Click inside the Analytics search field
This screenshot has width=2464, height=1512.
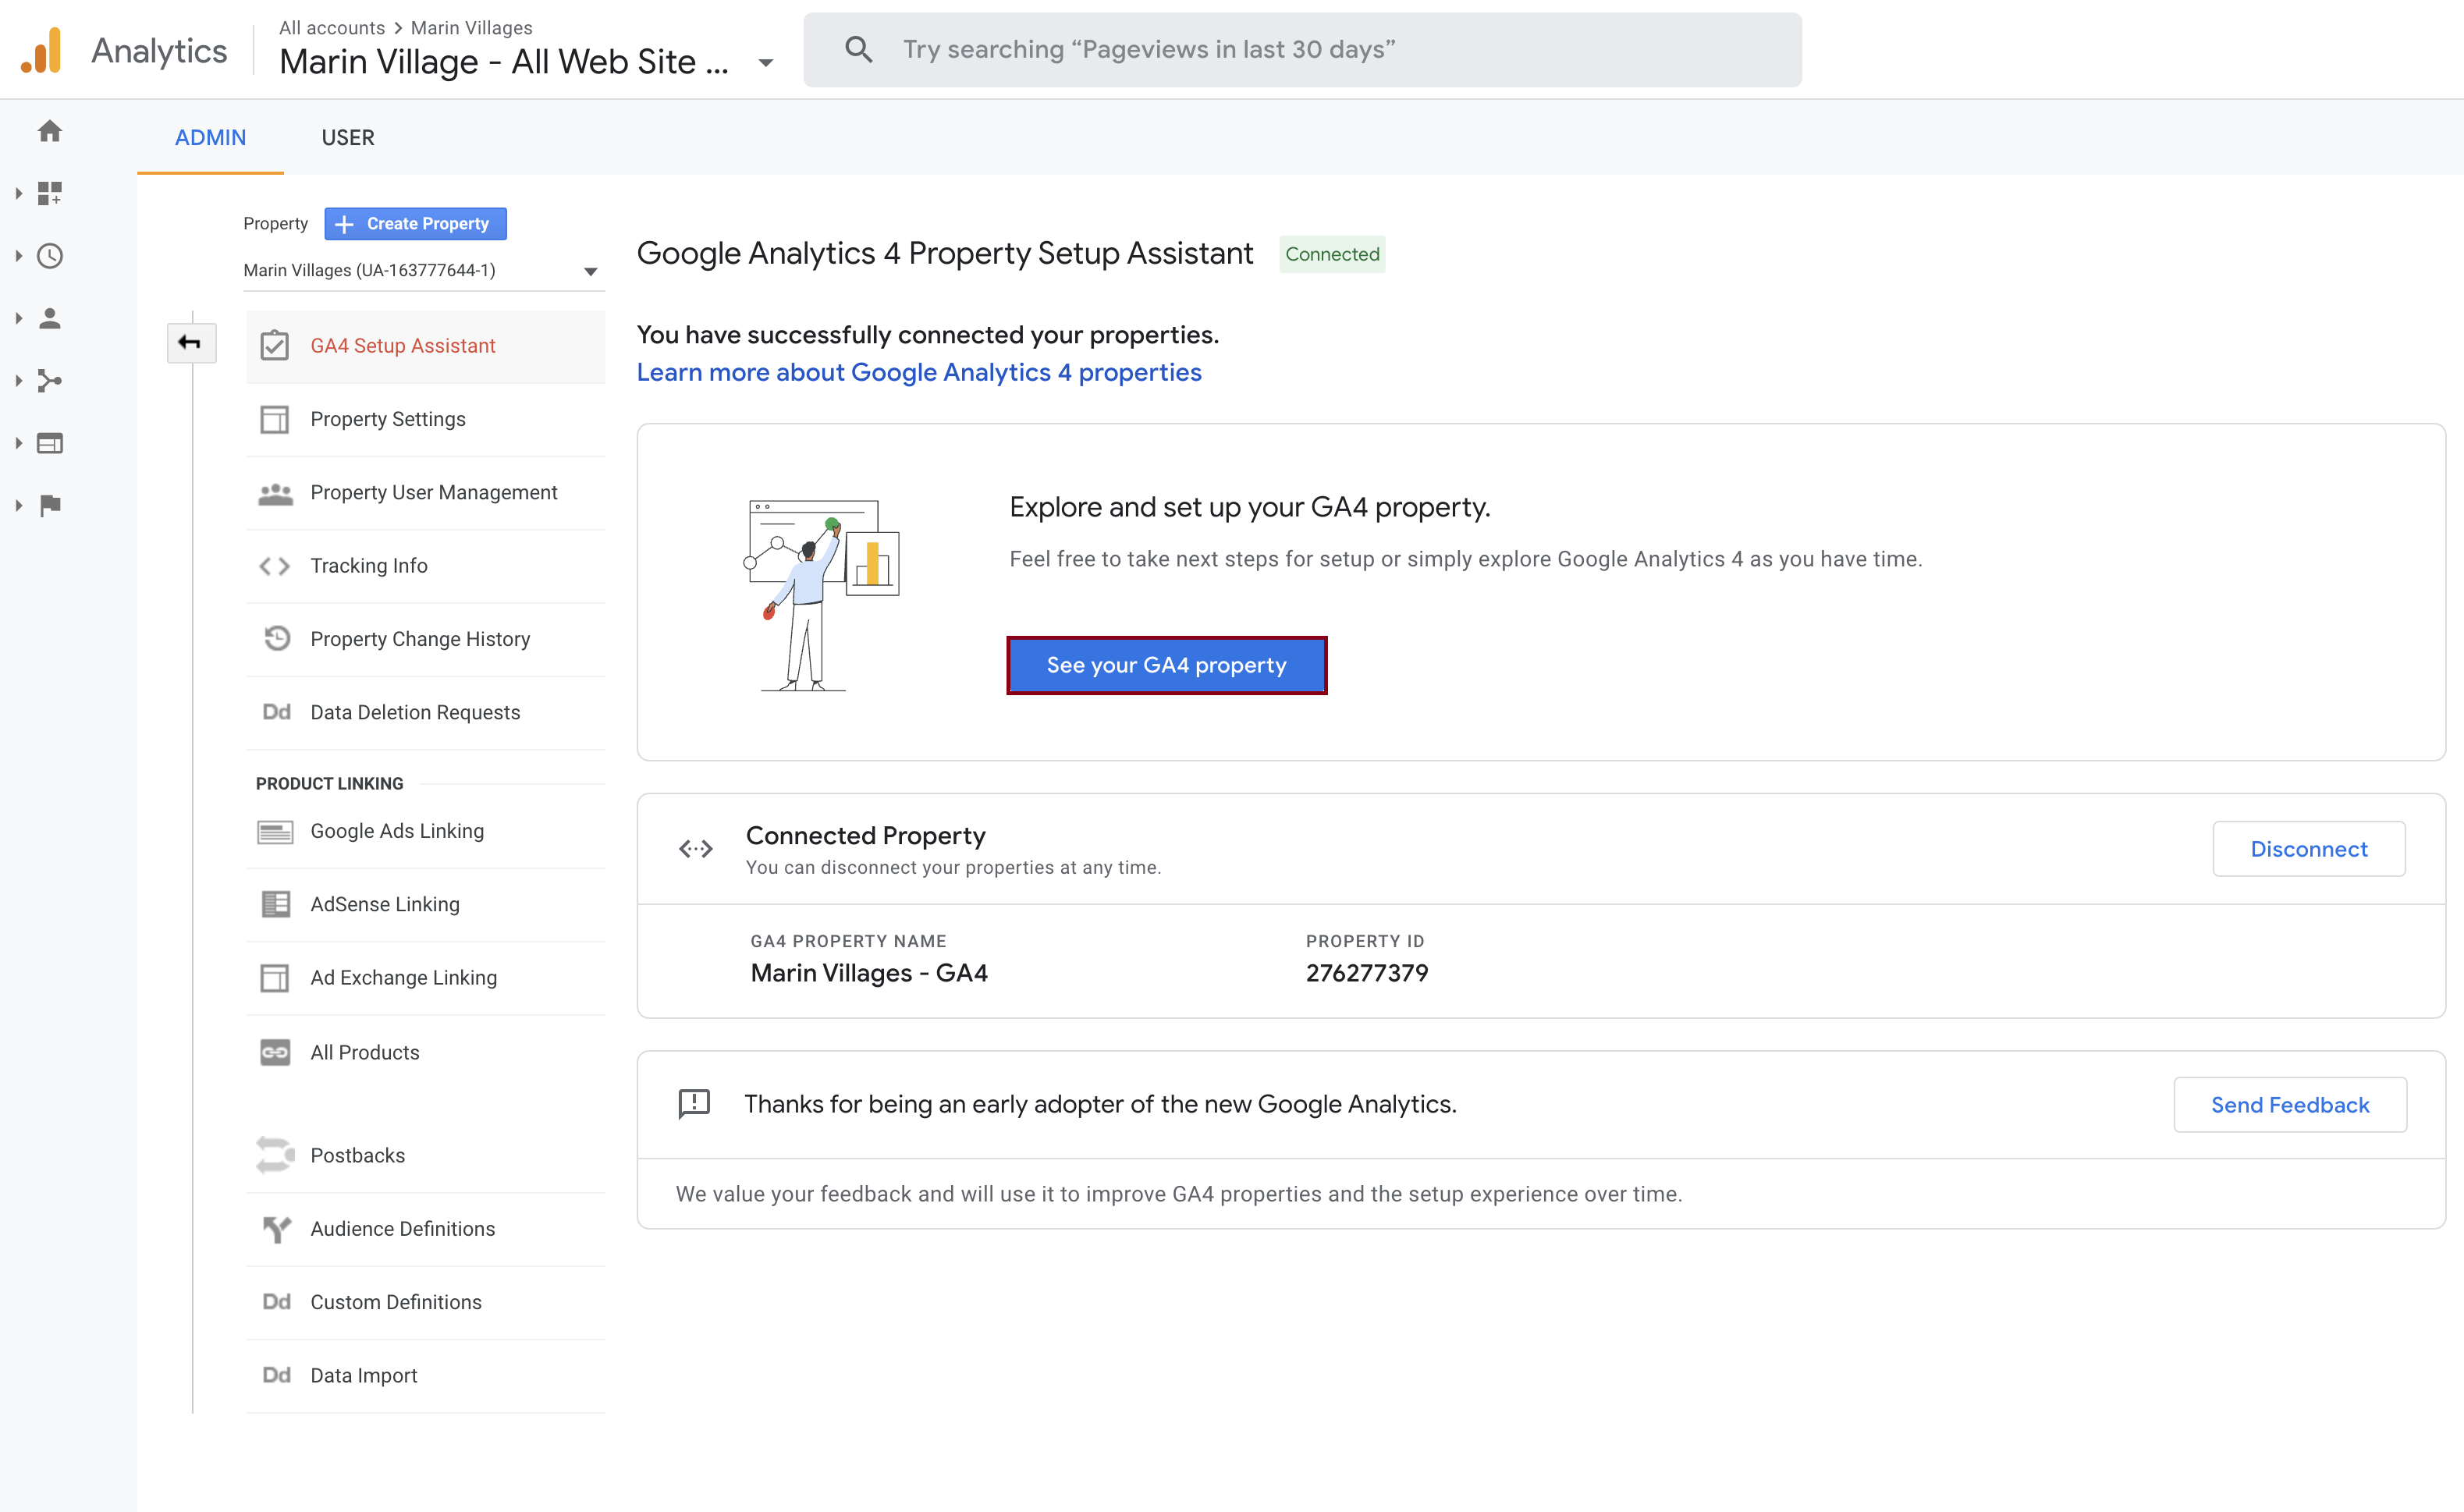(x=1302, y=49)
